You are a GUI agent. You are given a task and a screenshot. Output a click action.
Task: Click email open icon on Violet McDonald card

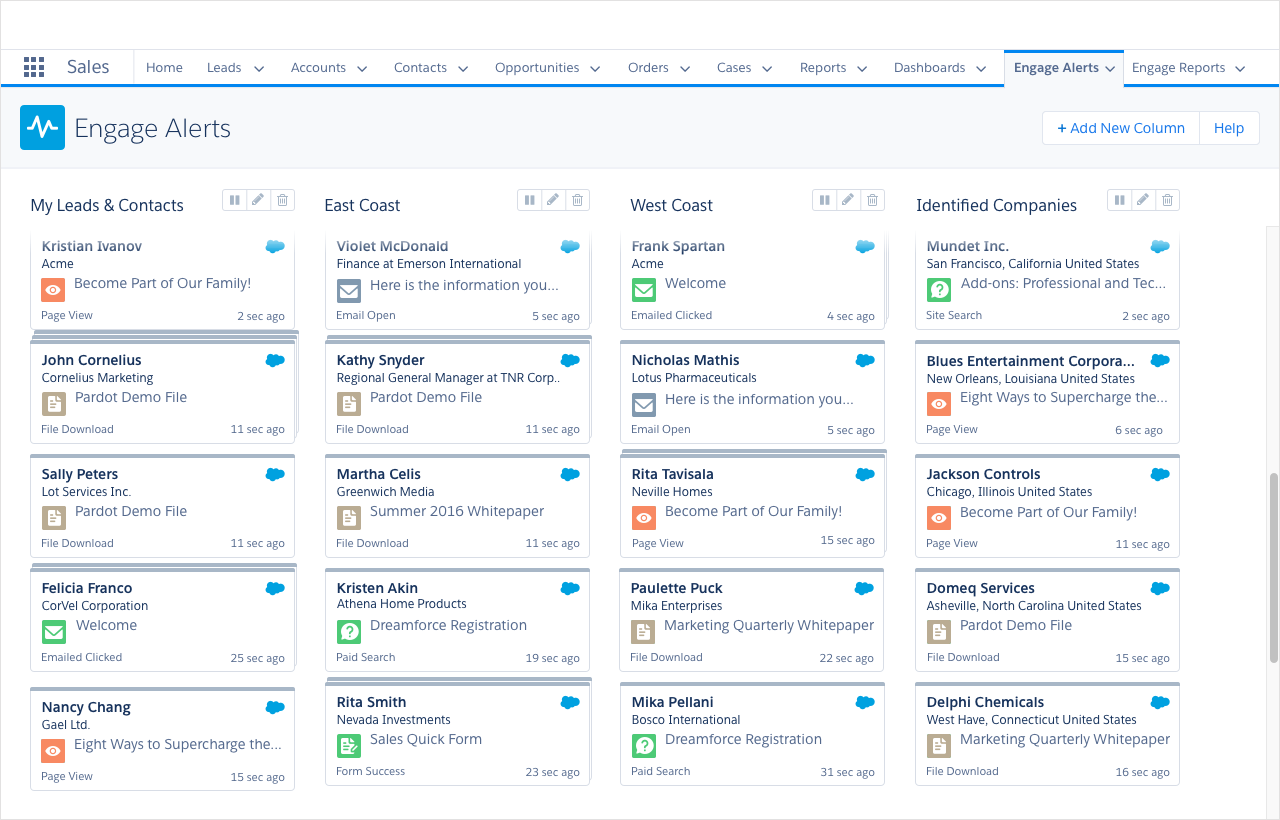pos(348,290)
